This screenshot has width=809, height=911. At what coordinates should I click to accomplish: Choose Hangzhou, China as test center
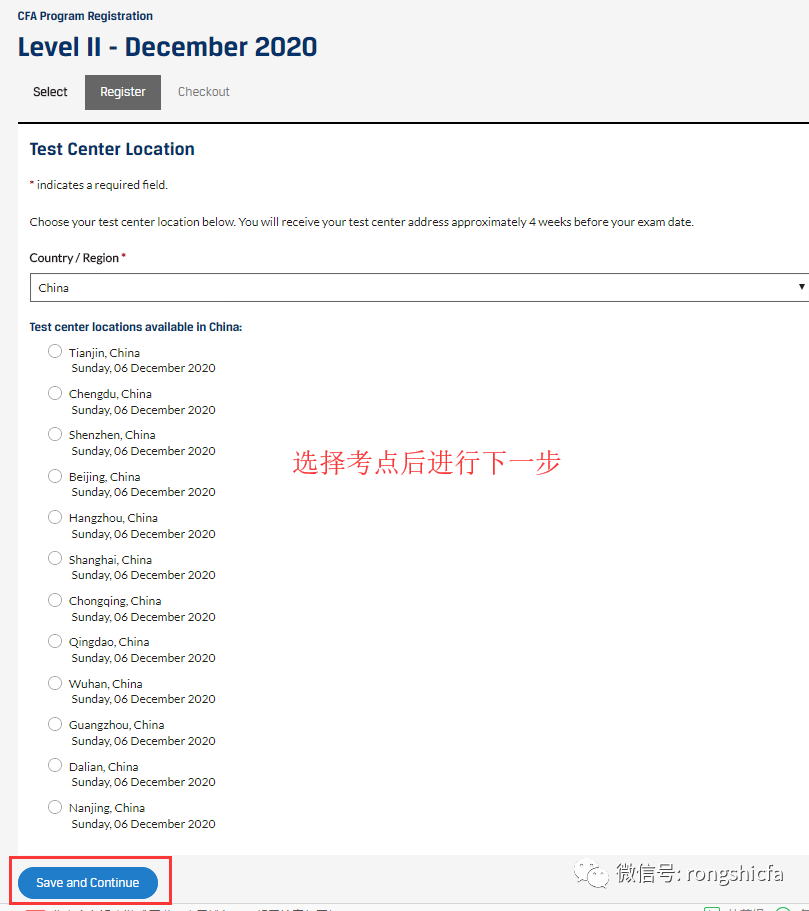tap(55, 517)
